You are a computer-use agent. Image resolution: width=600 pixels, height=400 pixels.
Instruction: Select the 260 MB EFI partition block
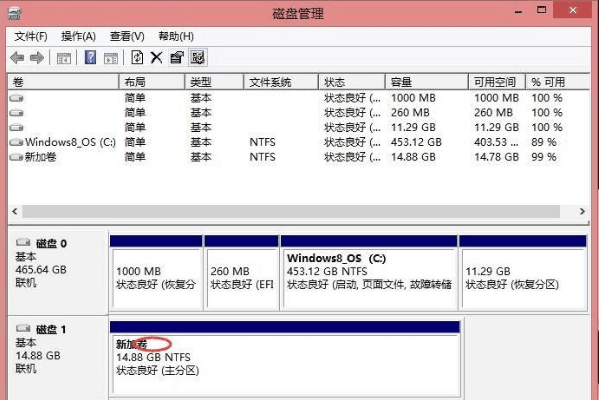pos(241,273)
